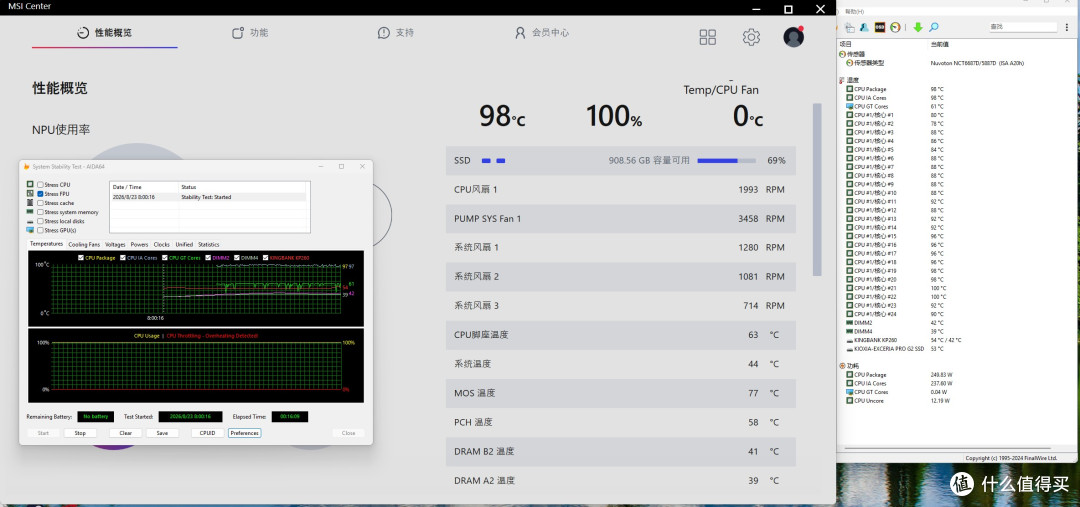1080x507 pixels.
Task: Open the Clocks tab
Action: [x=162, y=245]
